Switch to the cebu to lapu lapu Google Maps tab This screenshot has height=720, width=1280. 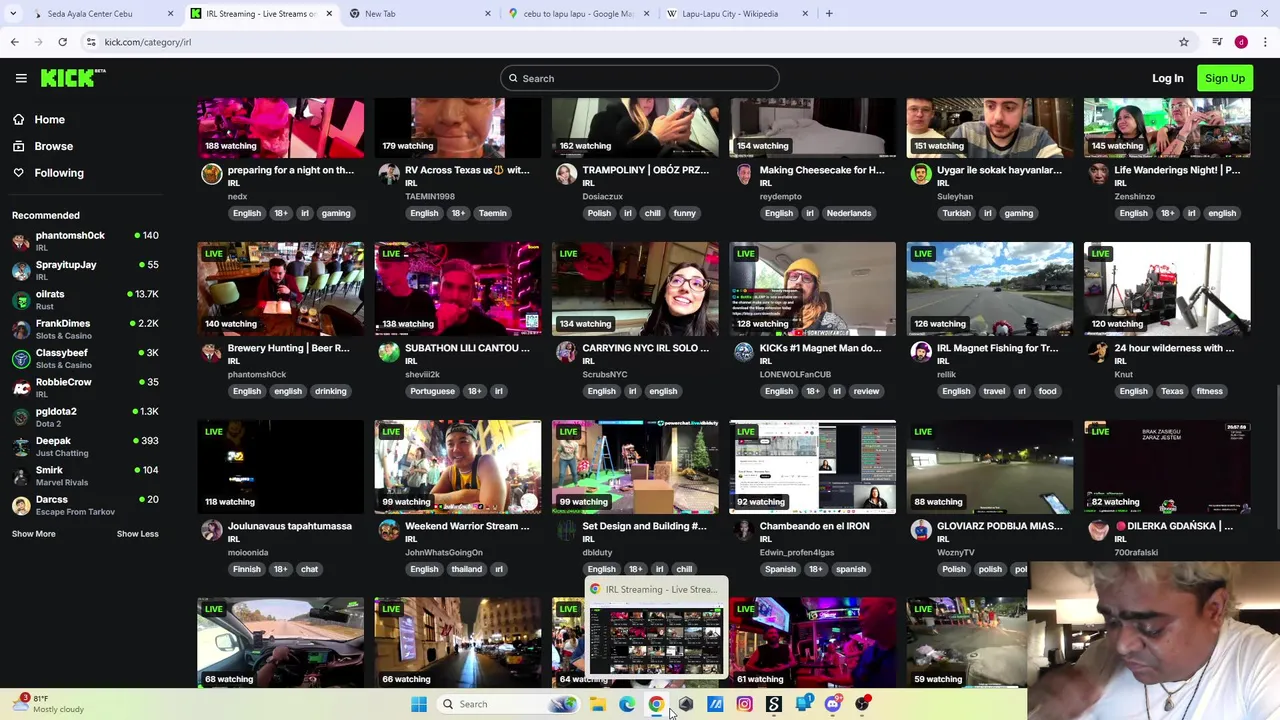[580, 14]
